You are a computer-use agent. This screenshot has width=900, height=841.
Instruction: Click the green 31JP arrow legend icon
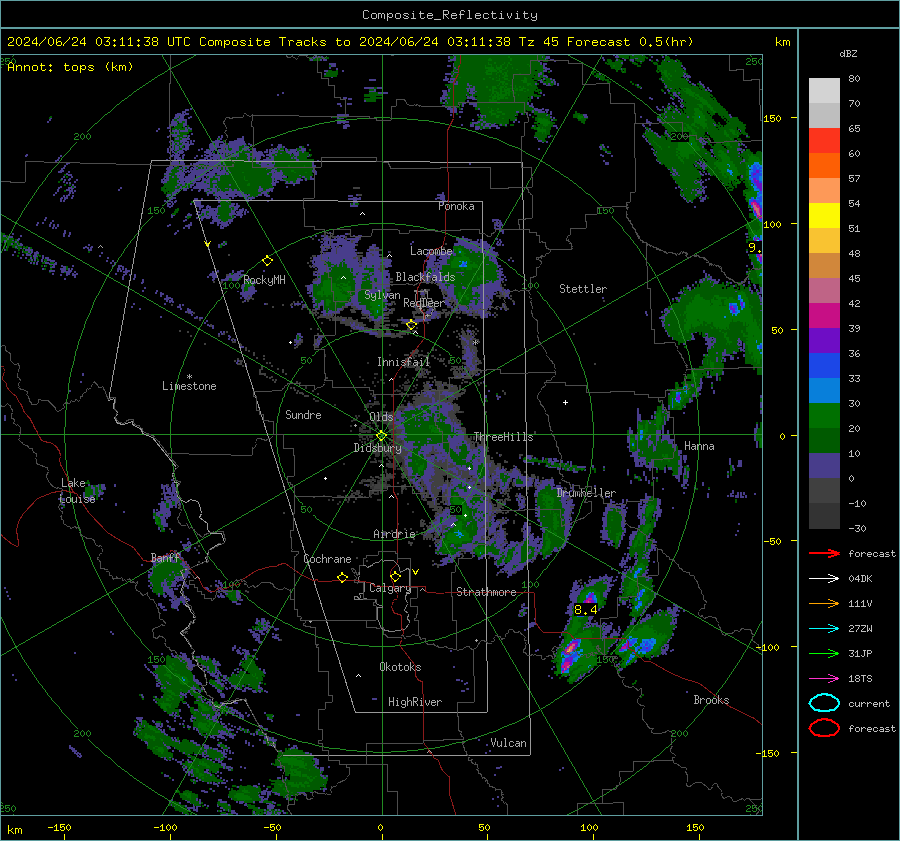coord(824,653)
